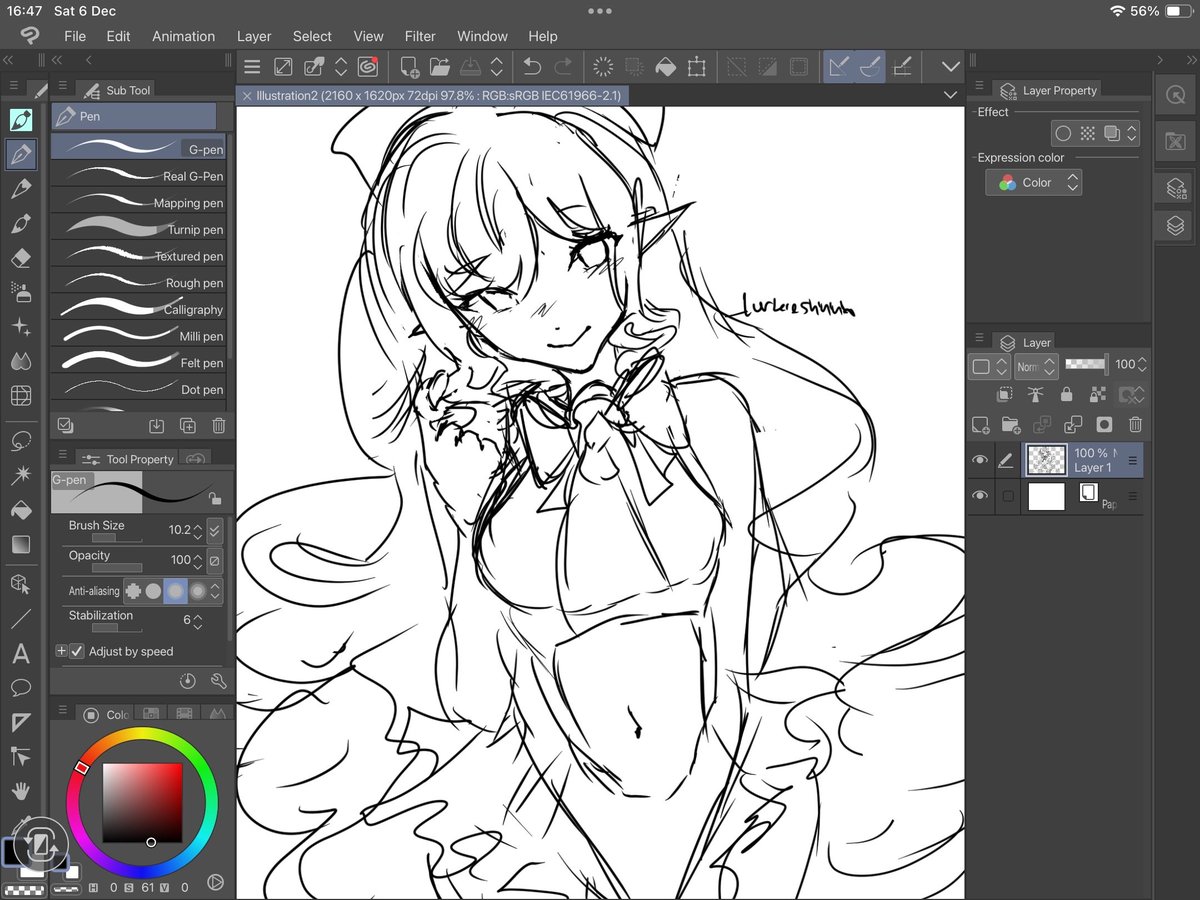Expand the command bar overflow chevron
The height and width of the screenshot is (900, 1200).
pyautogui.click(x=950, y=67)
